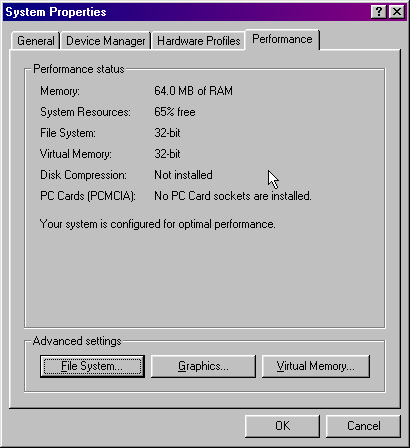The height and width of the screenshot is (448, 410).
Task: Click the Advanced settings group heading
Action: (77, 341)
